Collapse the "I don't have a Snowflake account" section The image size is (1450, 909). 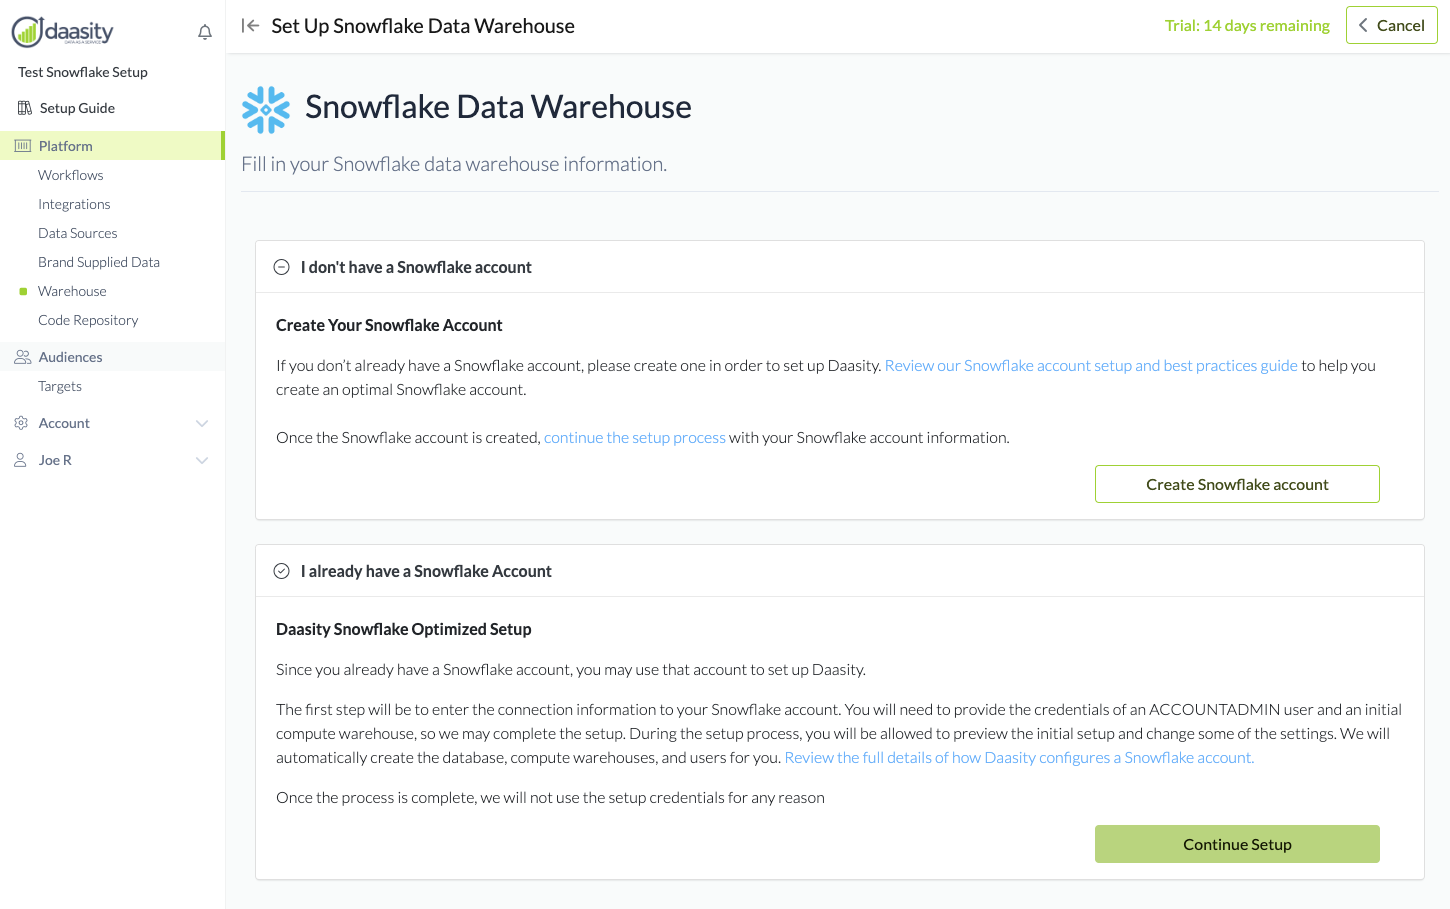[282, 267]
